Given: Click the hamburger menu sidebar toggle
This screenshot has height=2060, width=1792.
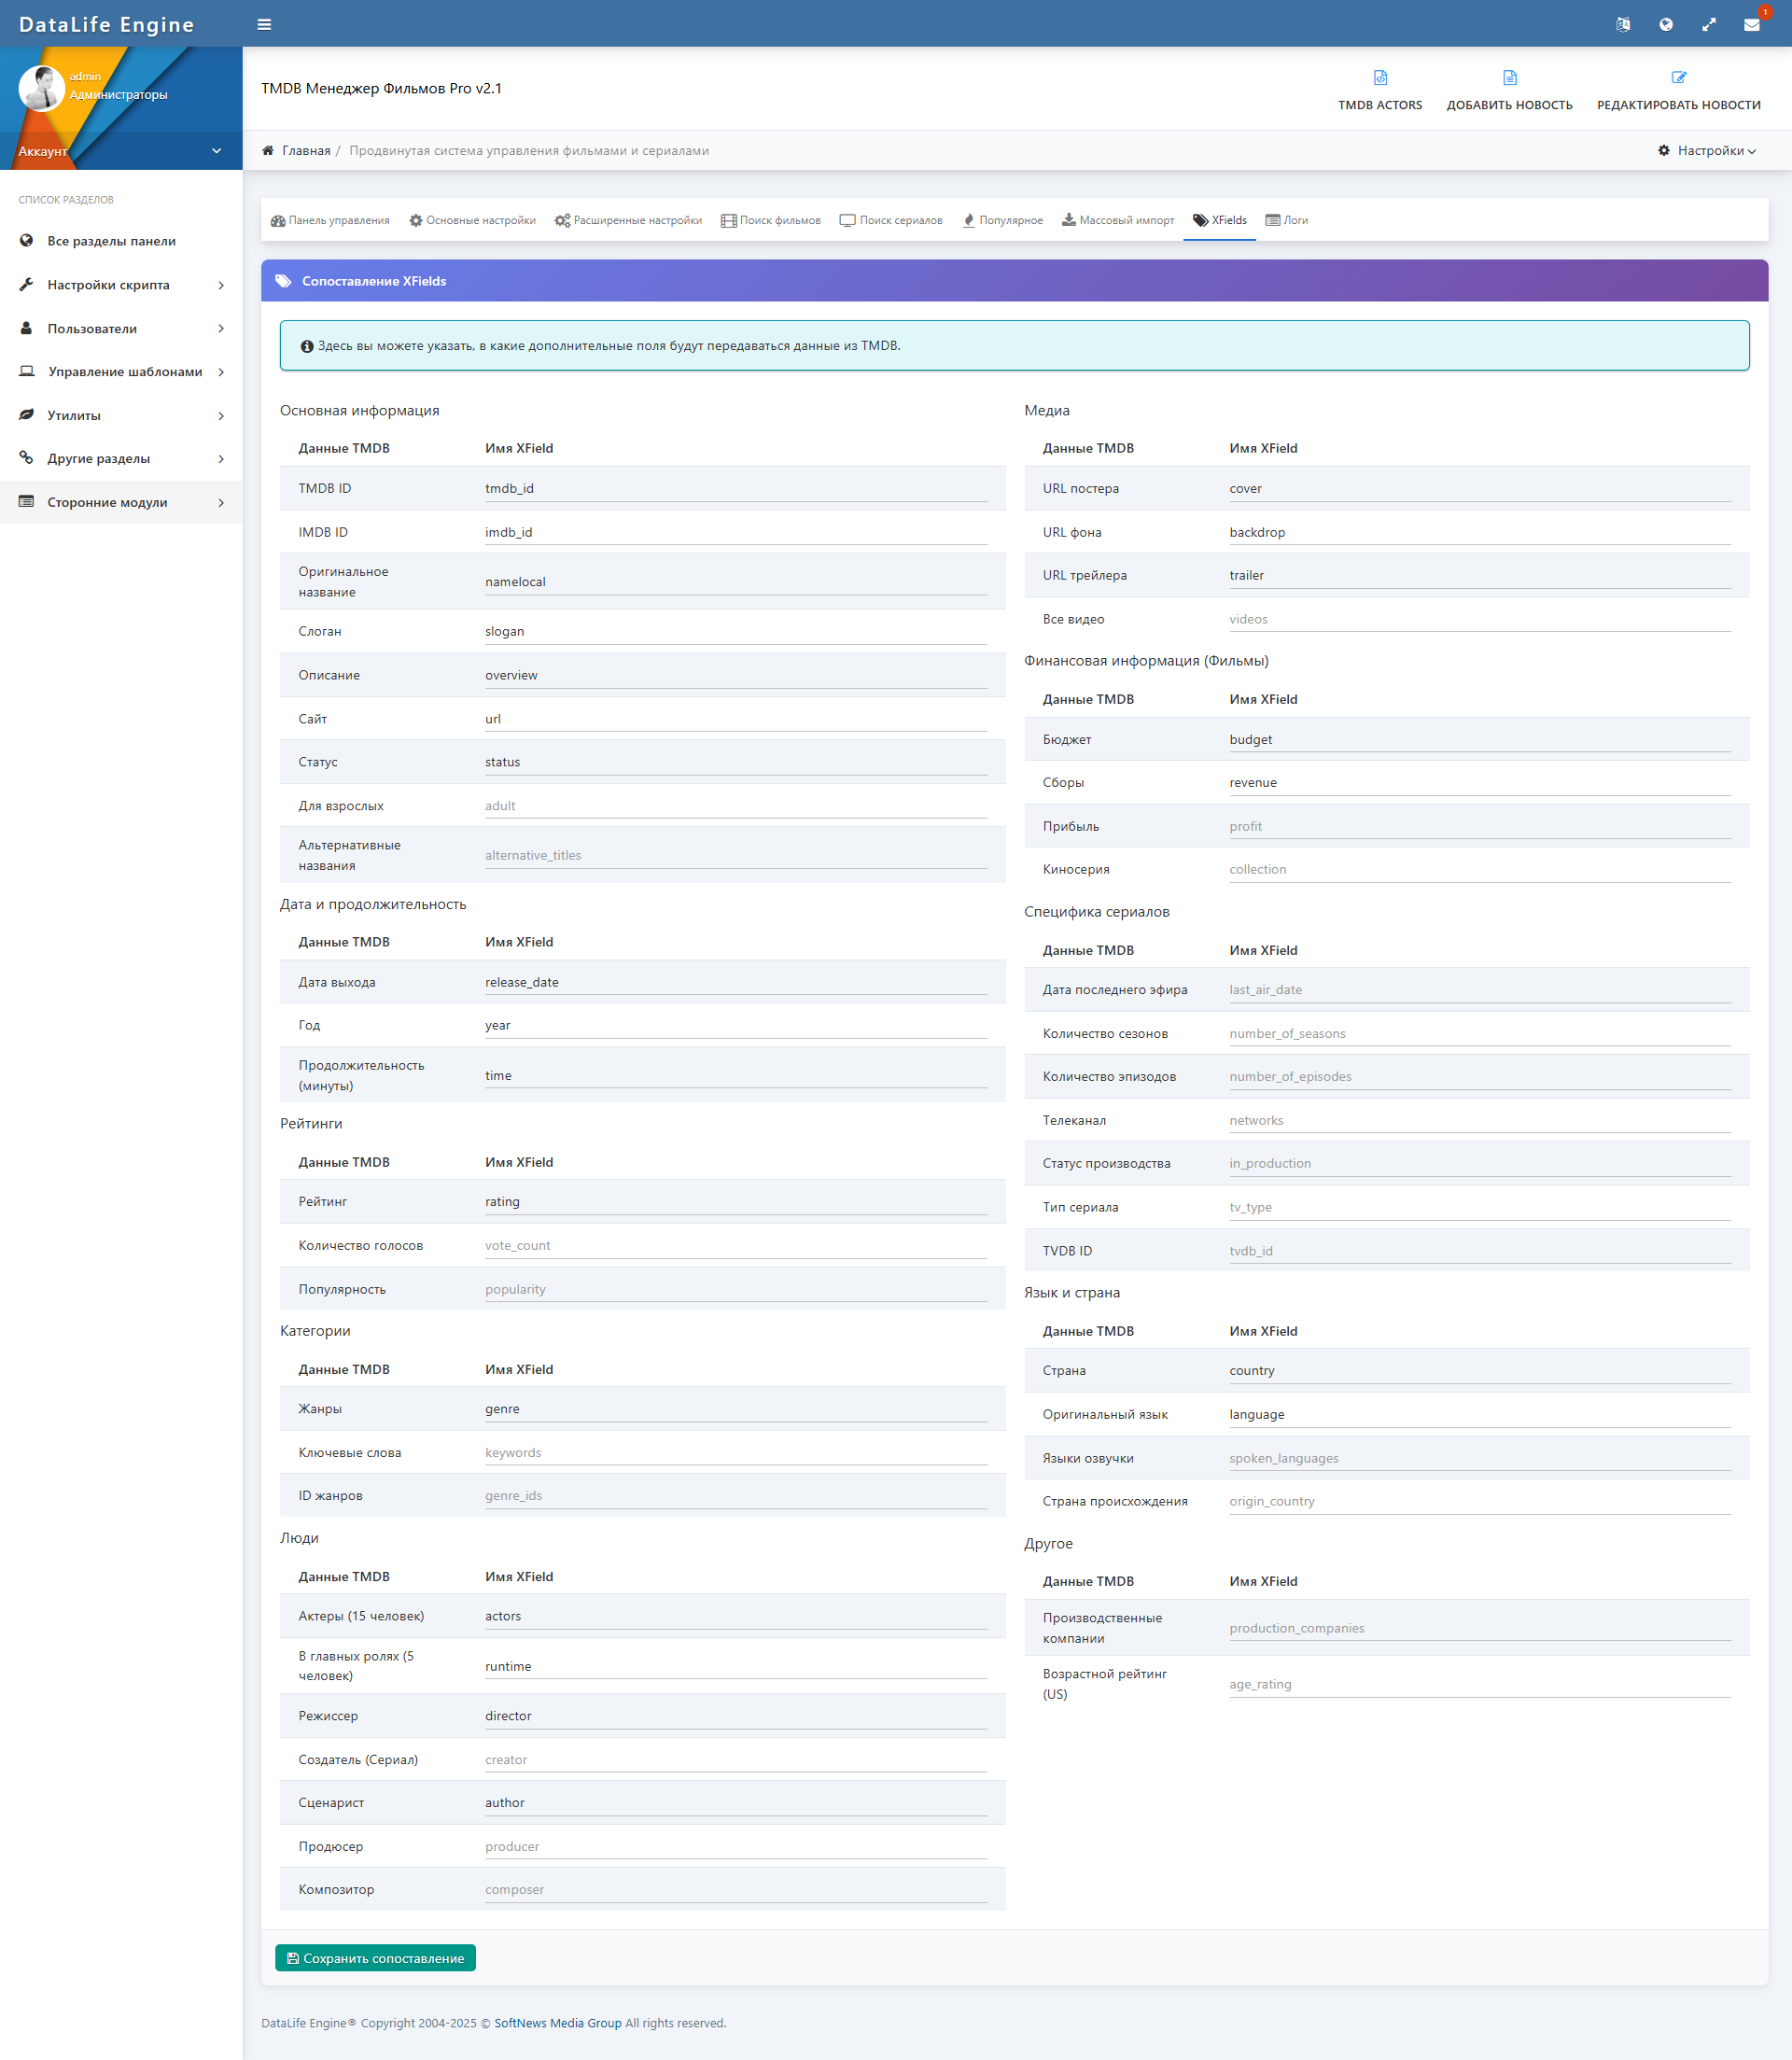Looking at the screenshot, I should pyautogui.click(x=264, y=25).
